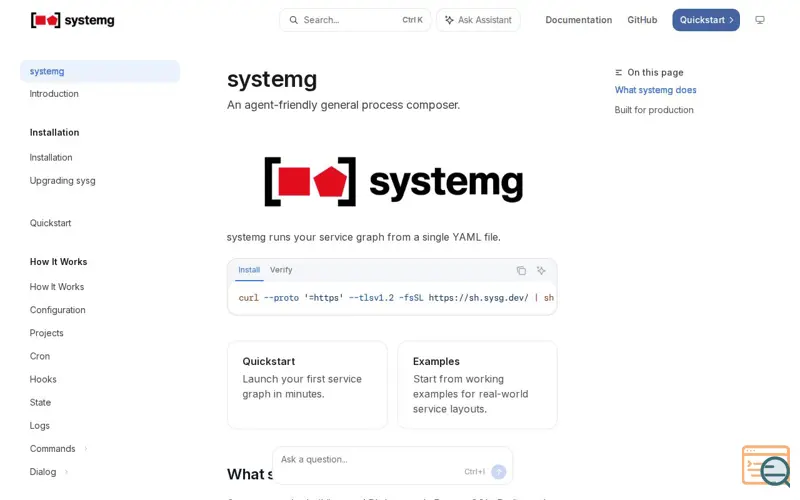
Task: Jump to Built for production section
Action: tap(654, 110)
